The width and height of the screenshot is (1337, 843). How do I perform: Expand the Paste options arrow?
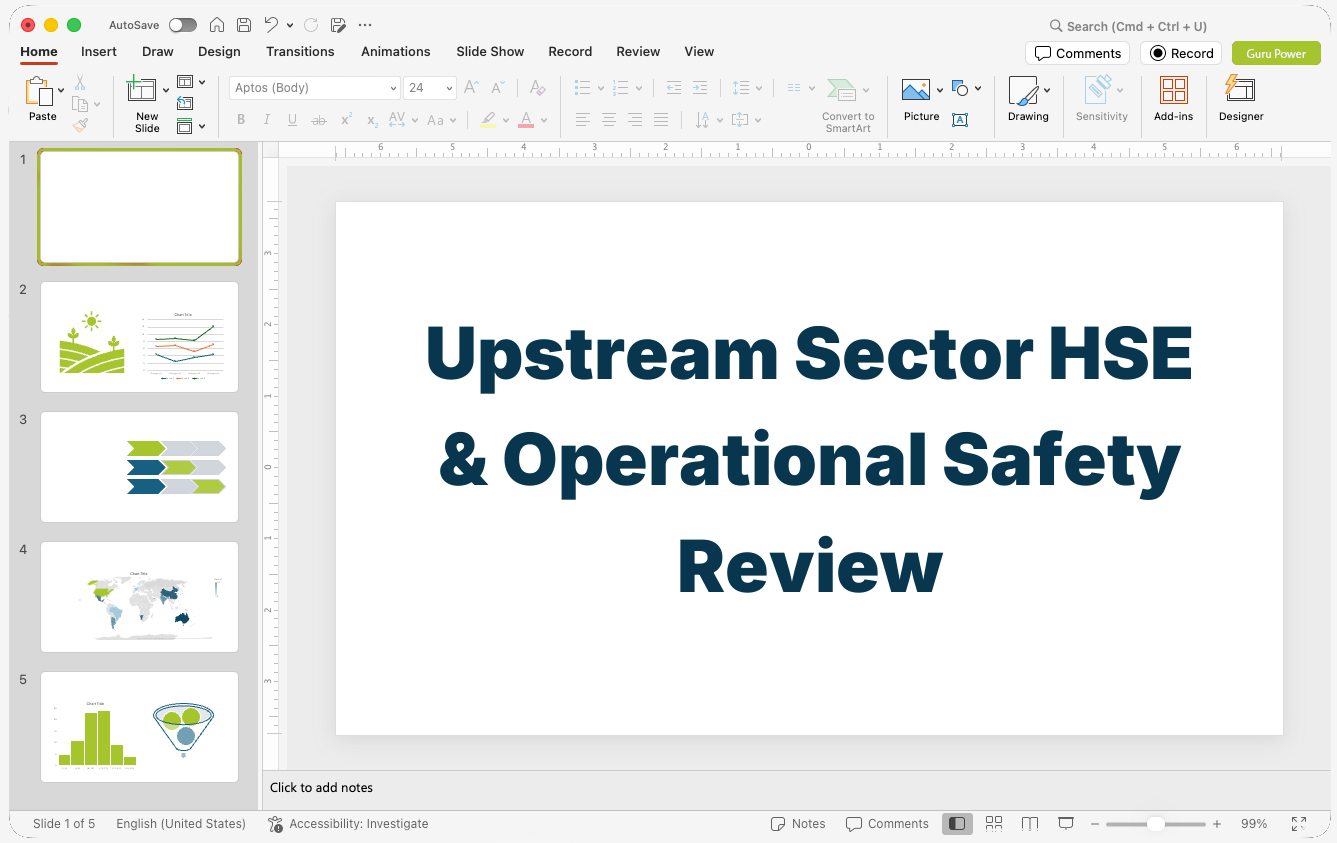(61, 90)
